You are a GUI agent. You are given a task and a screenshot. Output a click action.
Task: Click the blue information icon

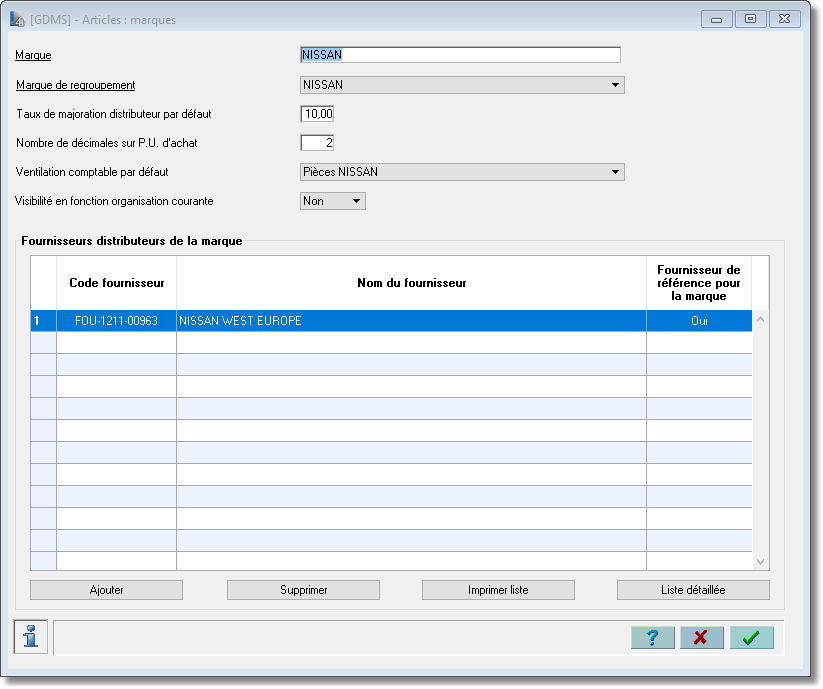click(x=30, y=637)
